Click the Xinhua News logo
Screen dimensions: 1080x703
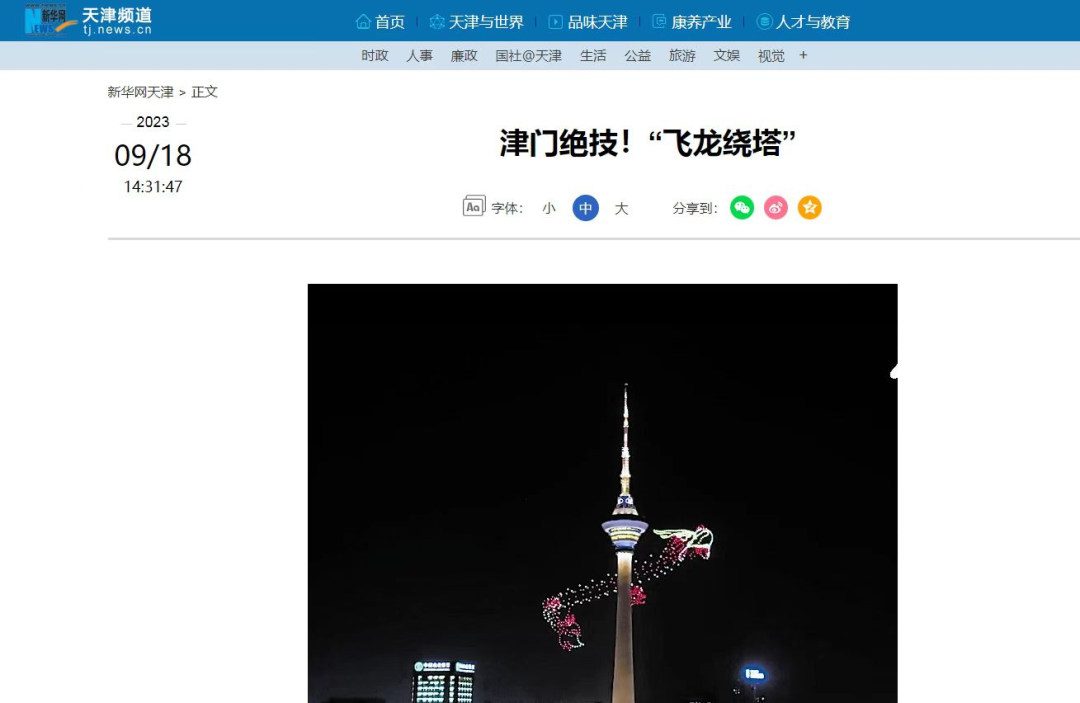coord(50,19)
